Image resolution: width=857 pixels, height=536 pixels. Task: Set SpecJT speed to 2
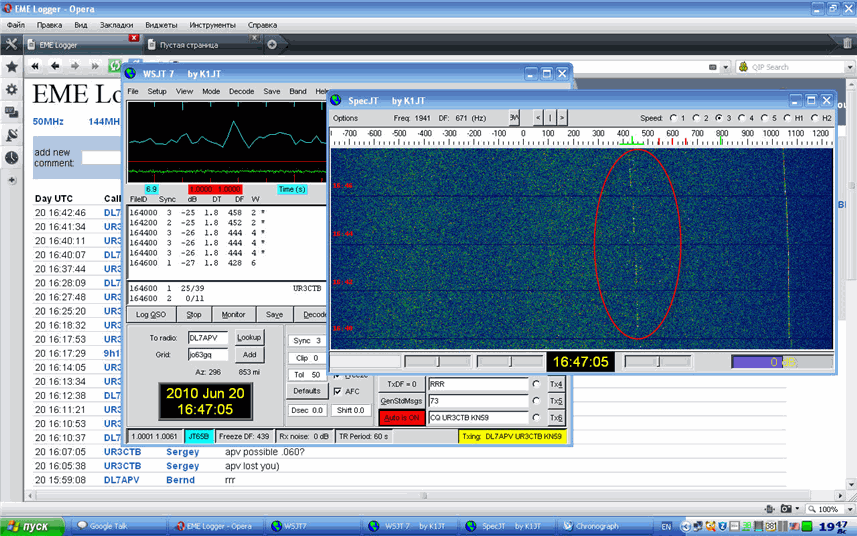pos(697,118)
